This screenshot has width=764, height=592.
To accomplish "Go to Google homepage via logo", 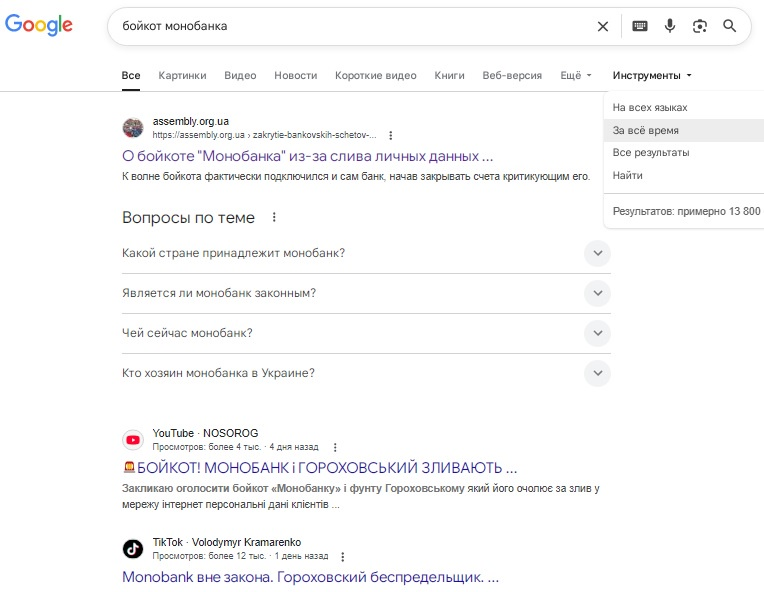I will tap(39, 26).
